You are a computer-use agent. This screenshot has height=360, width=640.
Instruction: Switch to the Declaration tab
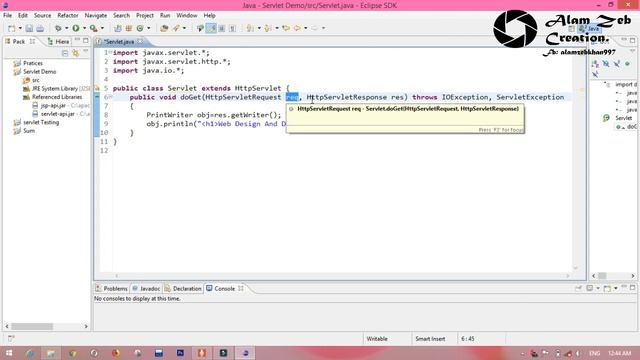click(x=183, y=289)
